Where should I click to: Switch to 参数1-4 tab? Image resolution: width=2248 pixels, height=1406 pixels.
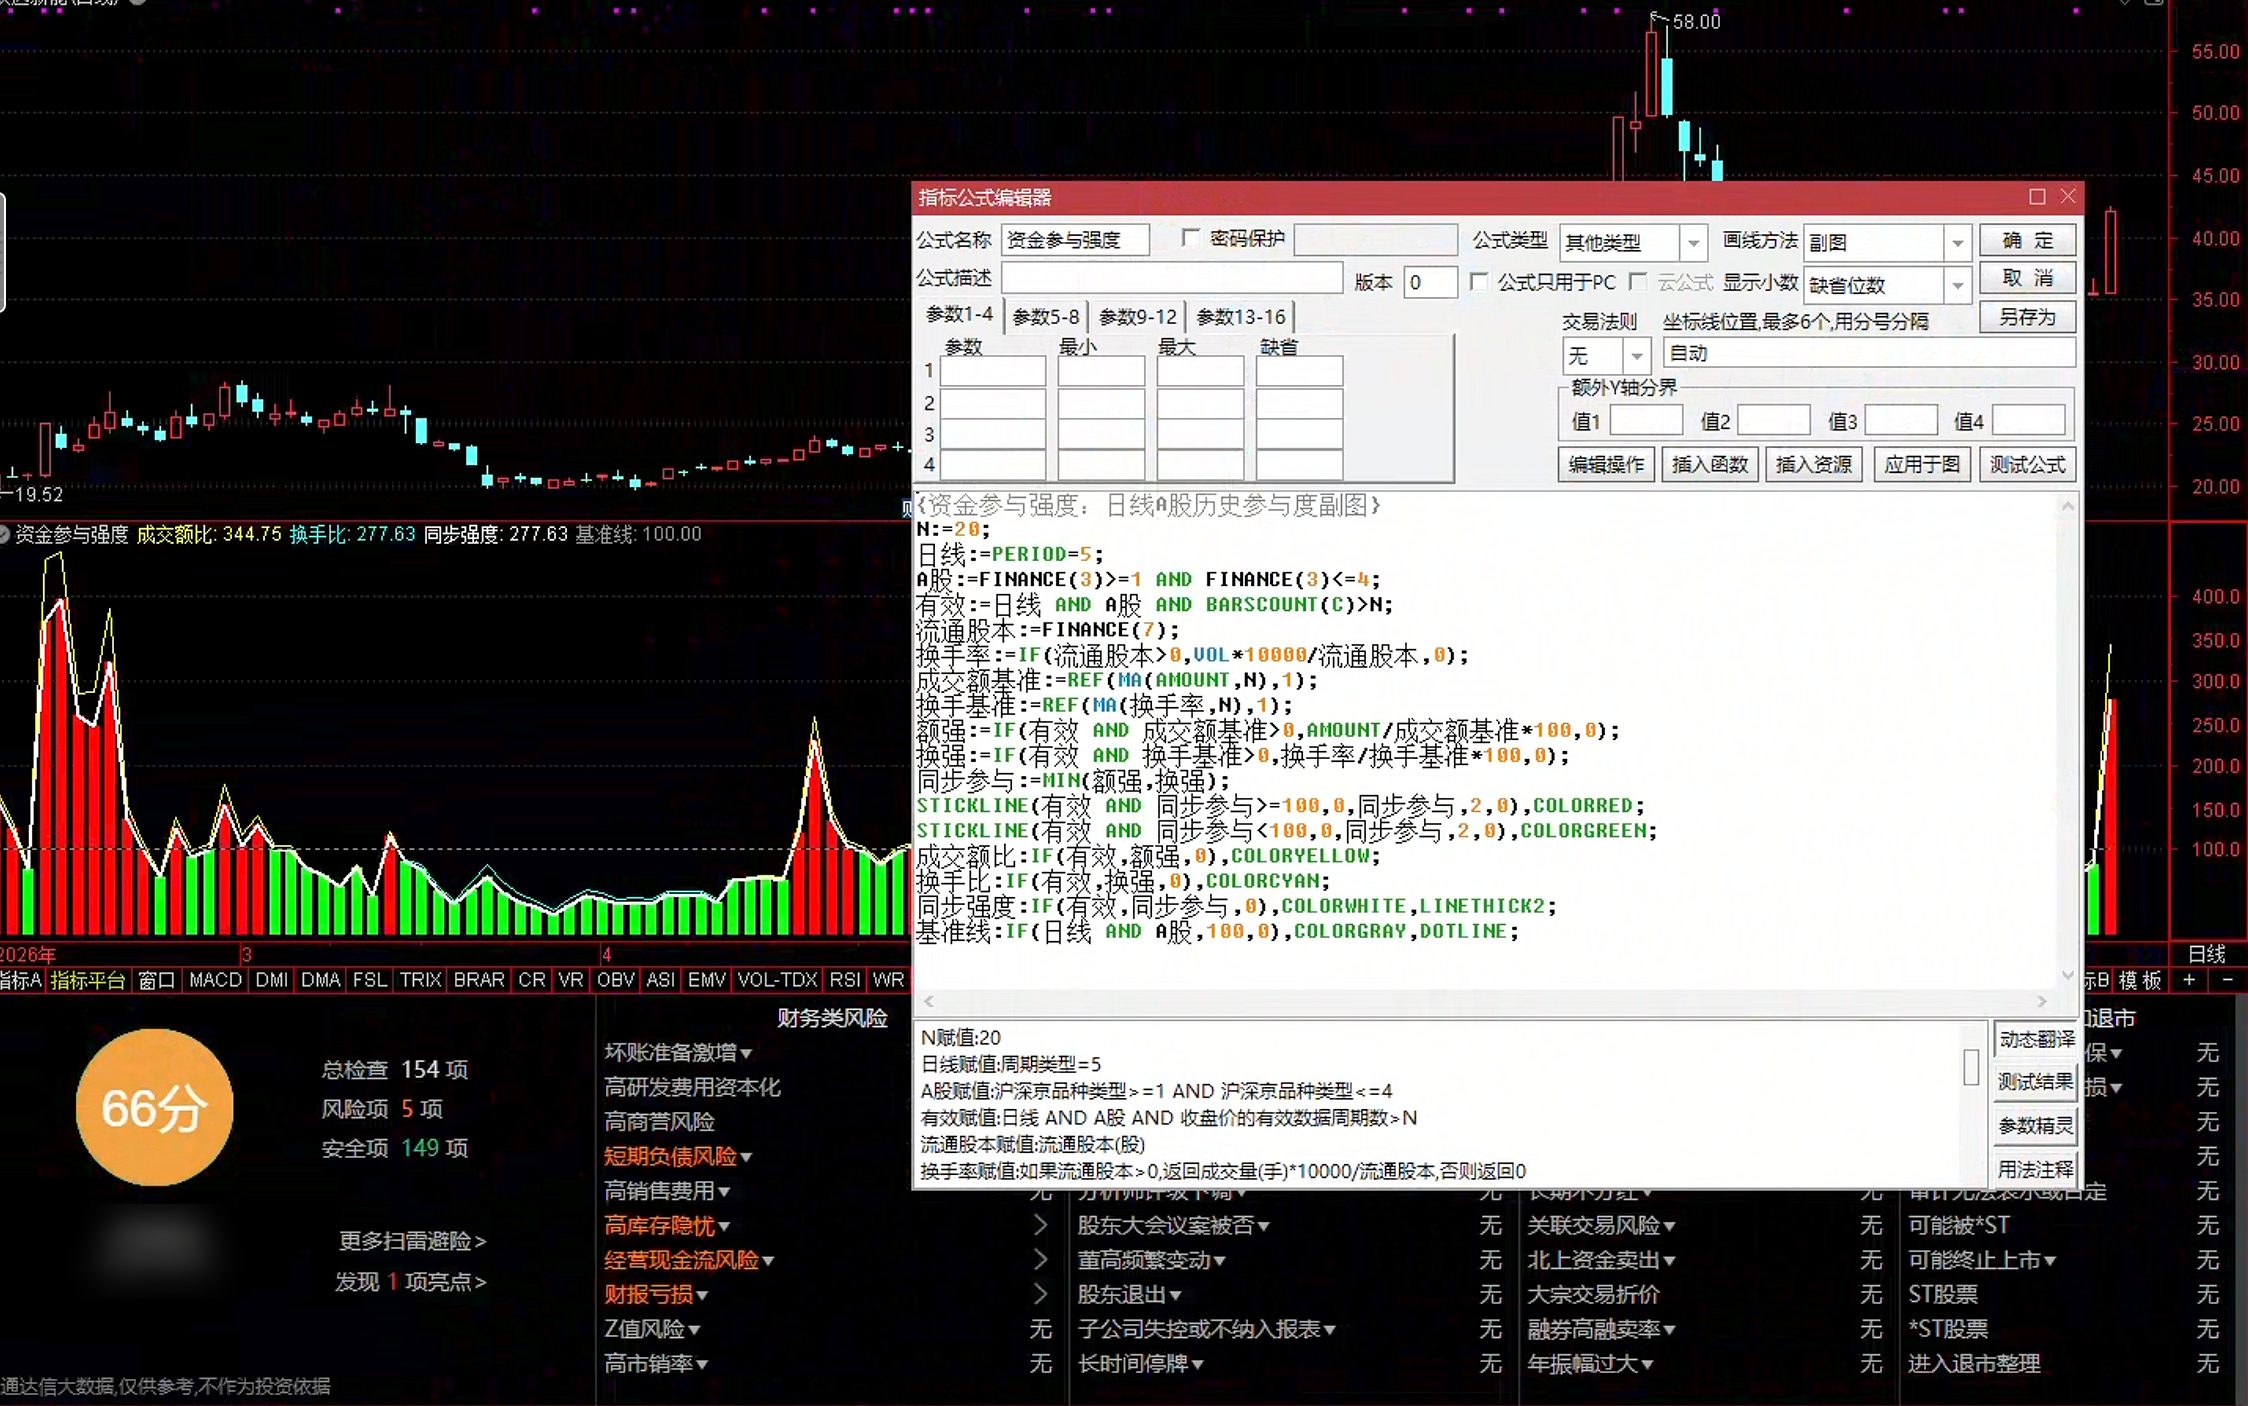click(x=959, y=315)
